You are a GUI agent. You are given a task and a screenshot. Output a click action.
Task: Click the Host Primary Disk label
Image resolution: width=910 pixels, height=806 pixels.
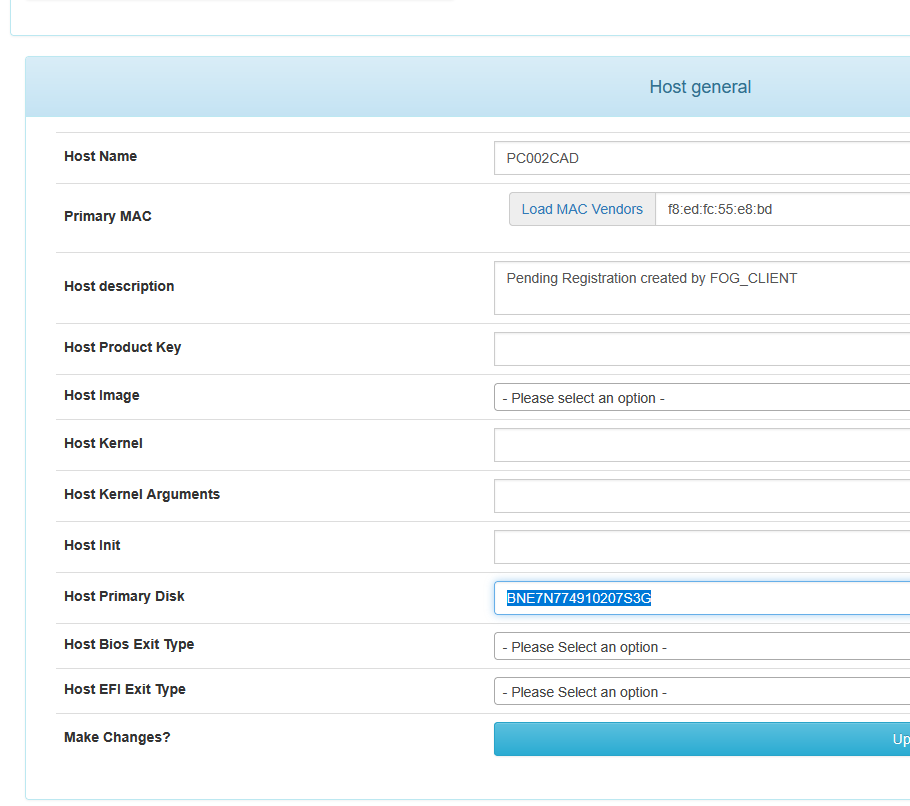pos(124,596)
